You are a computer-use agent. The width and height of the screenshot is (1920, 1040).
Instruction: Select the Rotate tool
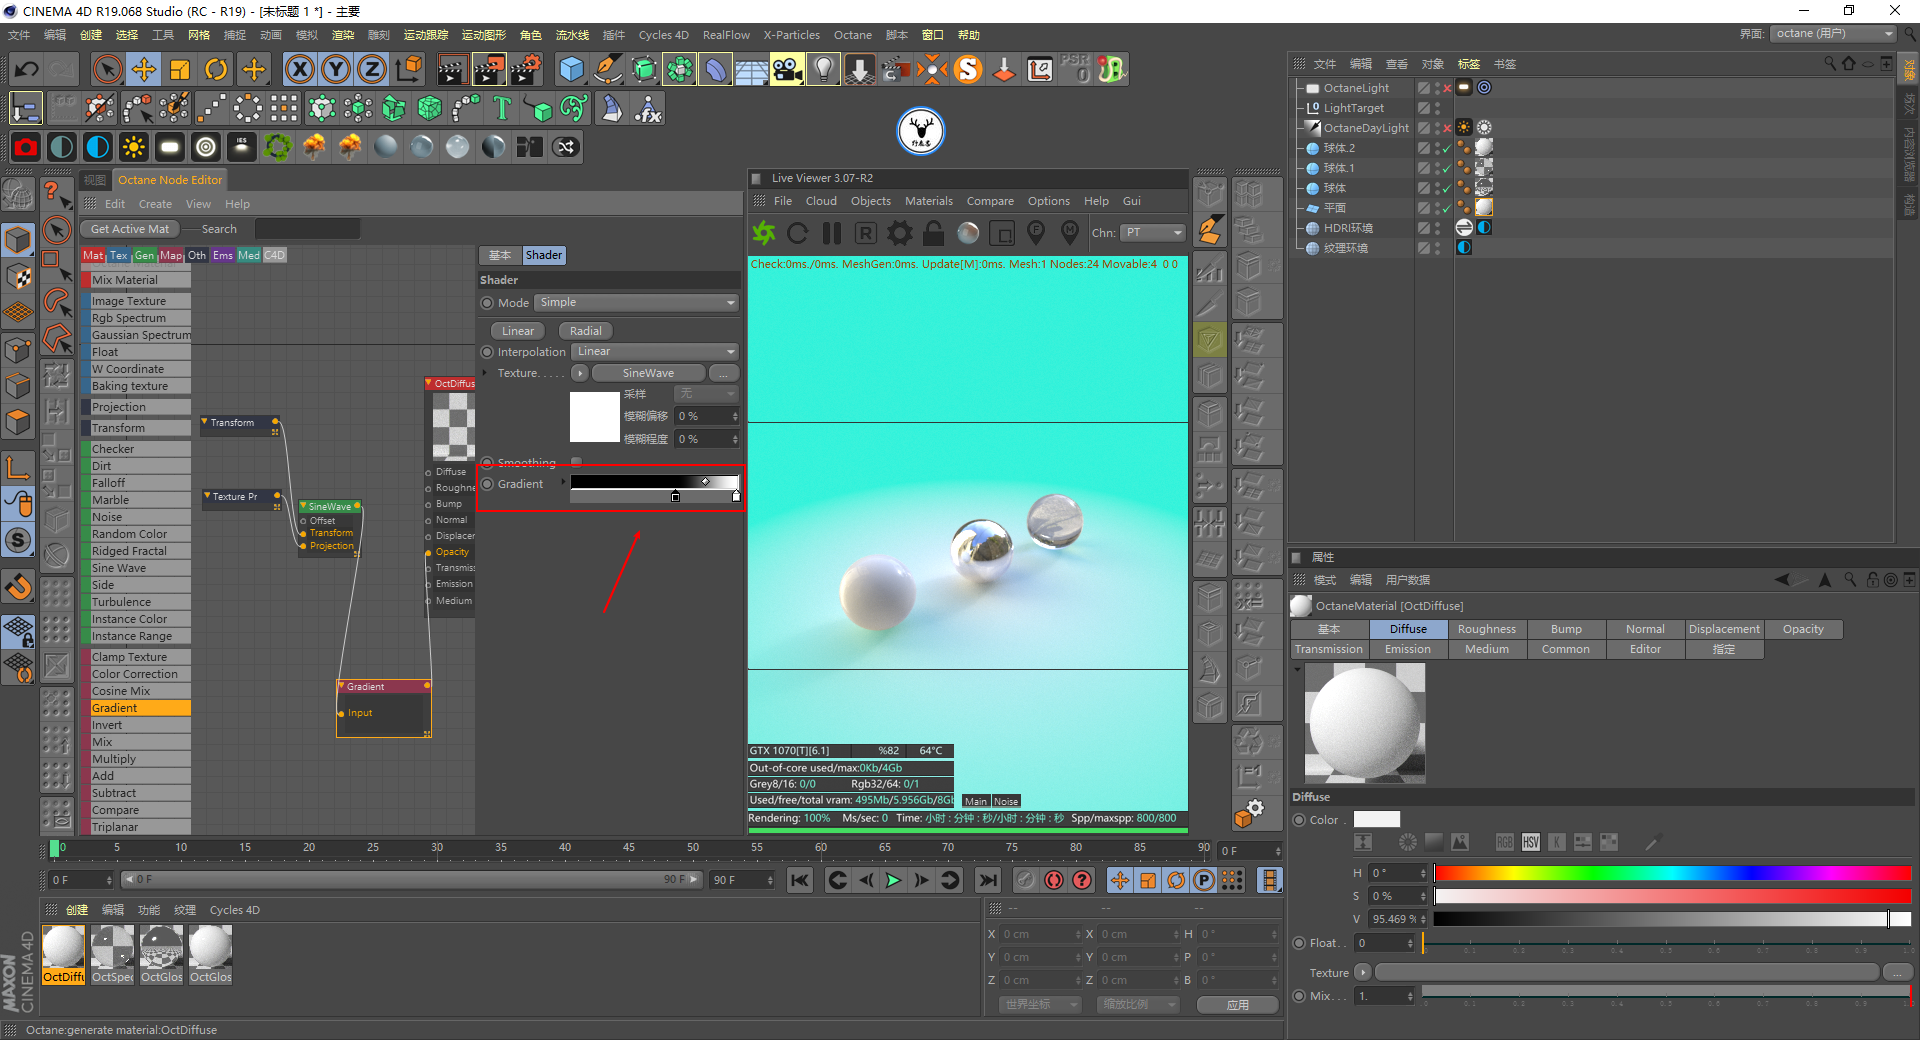(216, 69)
